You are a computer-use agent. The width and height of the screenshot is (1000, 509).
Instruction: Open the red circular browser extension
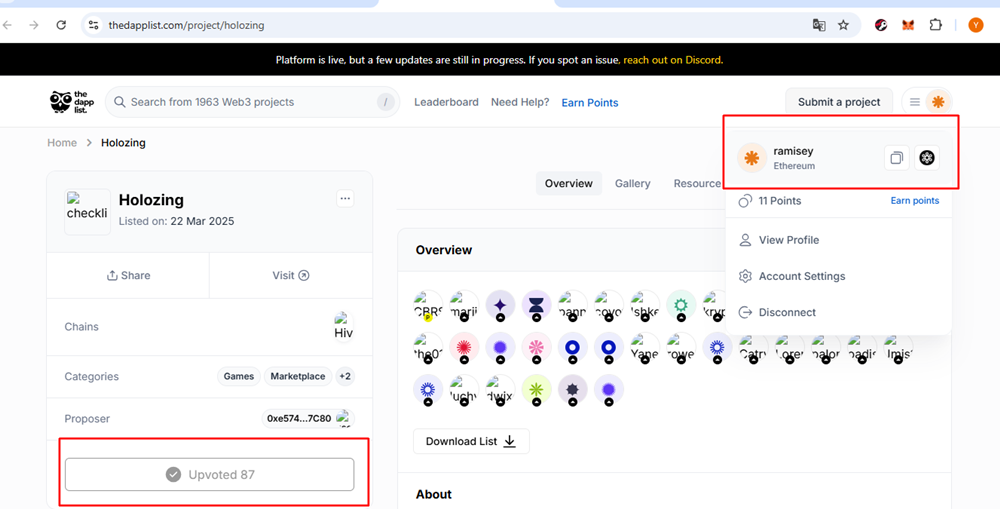pos(881,25)
